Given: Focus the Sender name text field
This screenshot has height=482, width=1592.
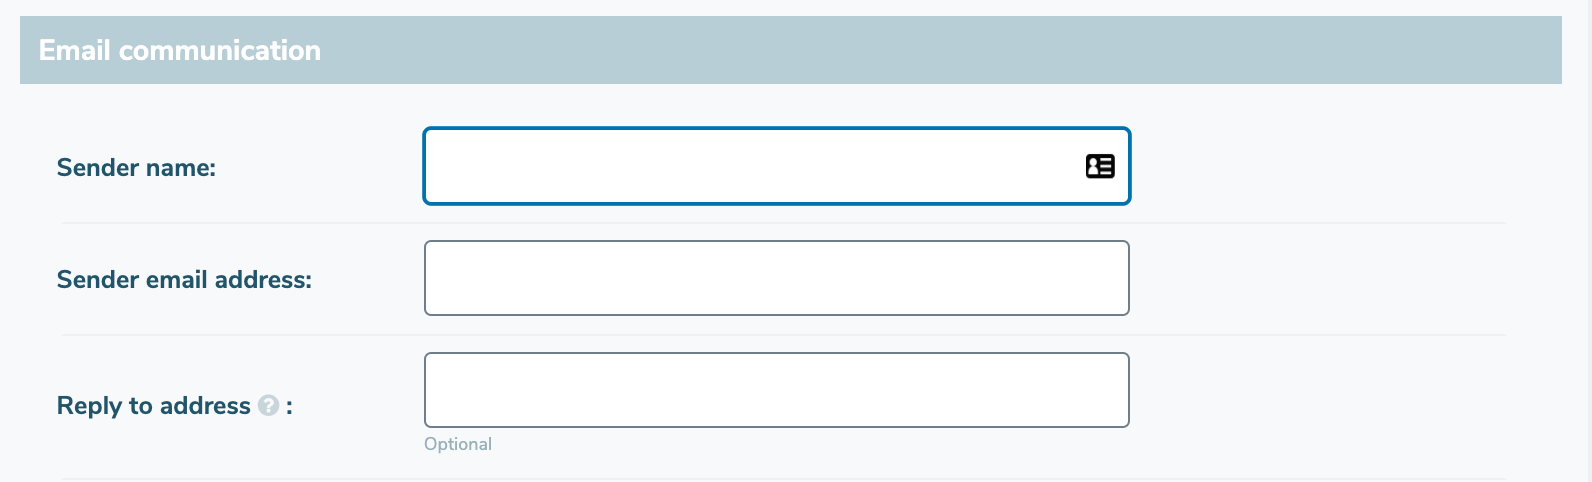Looking at the screenshot, I should 750,166.
